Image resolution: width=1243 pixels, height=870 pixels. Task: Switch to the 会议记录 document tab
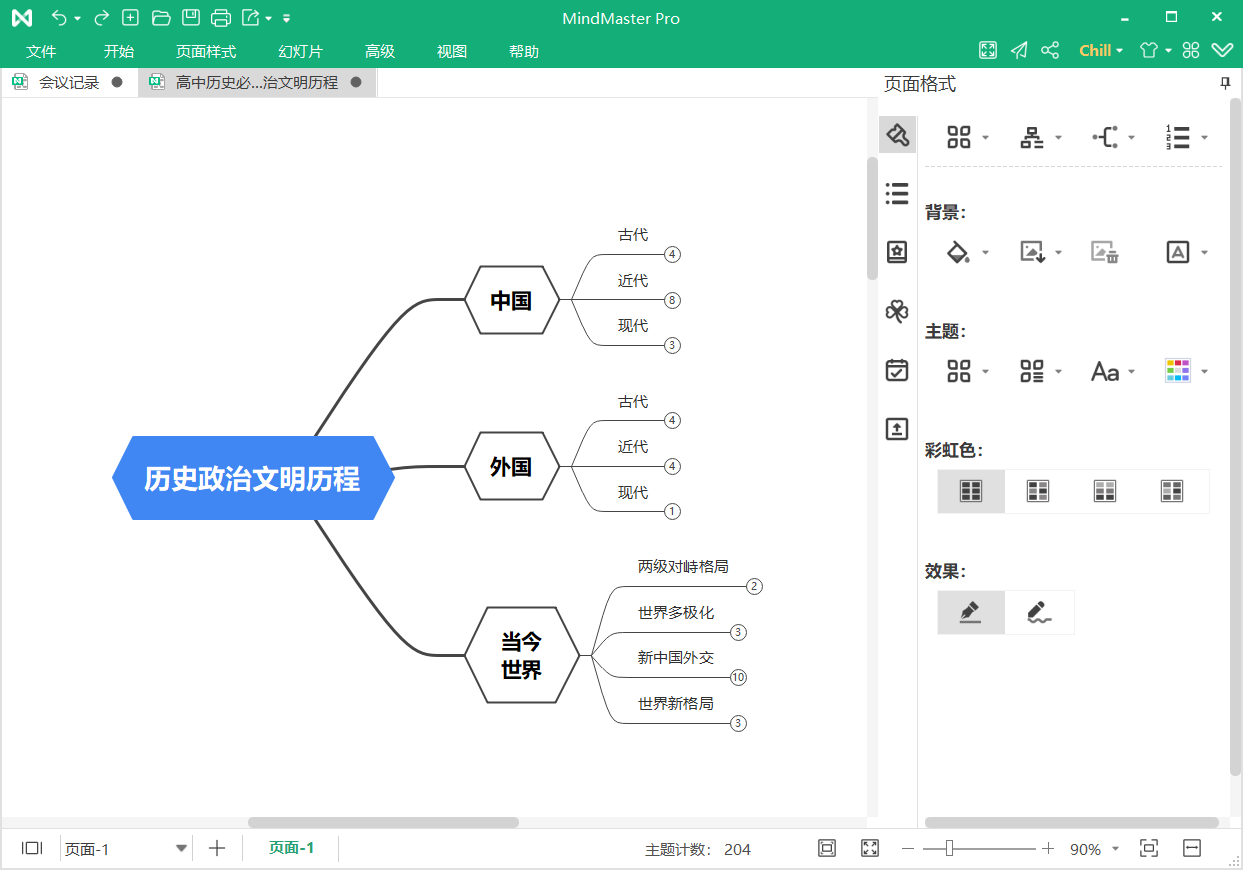tap(68, 83)
